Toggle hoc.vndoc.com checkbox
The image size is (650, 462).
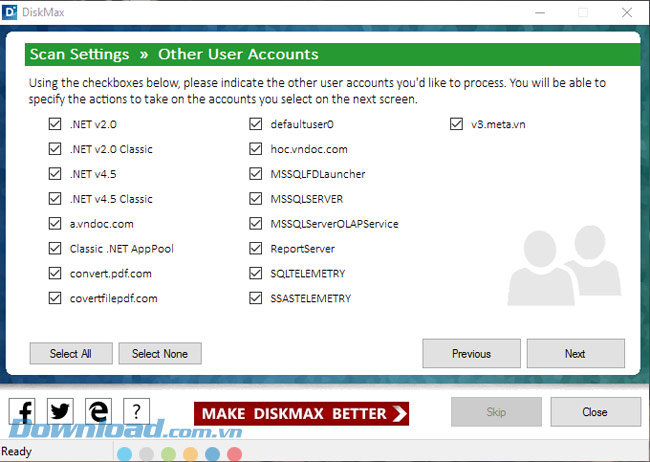255,149
